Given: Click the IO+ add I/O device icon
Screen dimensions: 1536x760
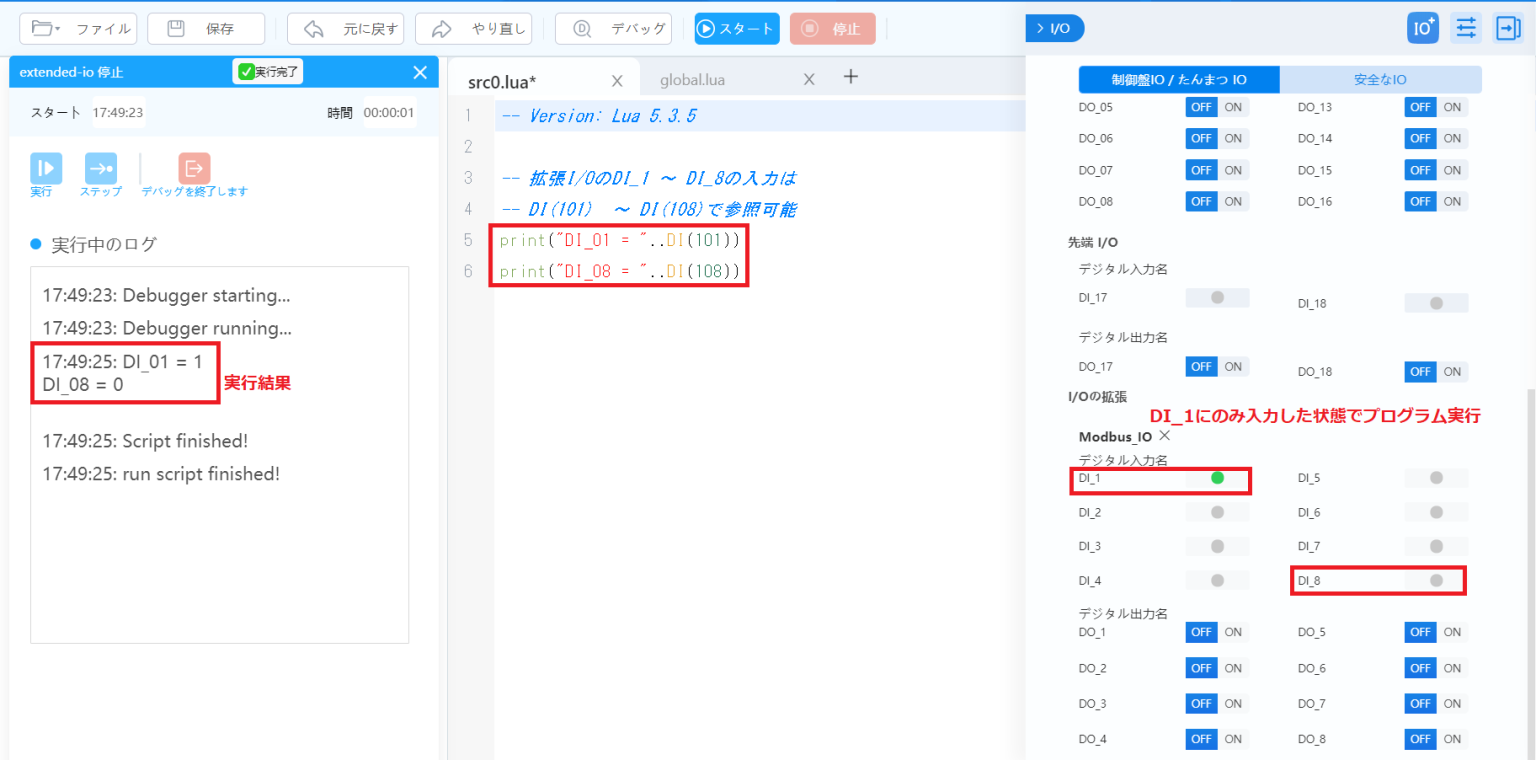Looking at the screenshot, I should point(1422,27).
